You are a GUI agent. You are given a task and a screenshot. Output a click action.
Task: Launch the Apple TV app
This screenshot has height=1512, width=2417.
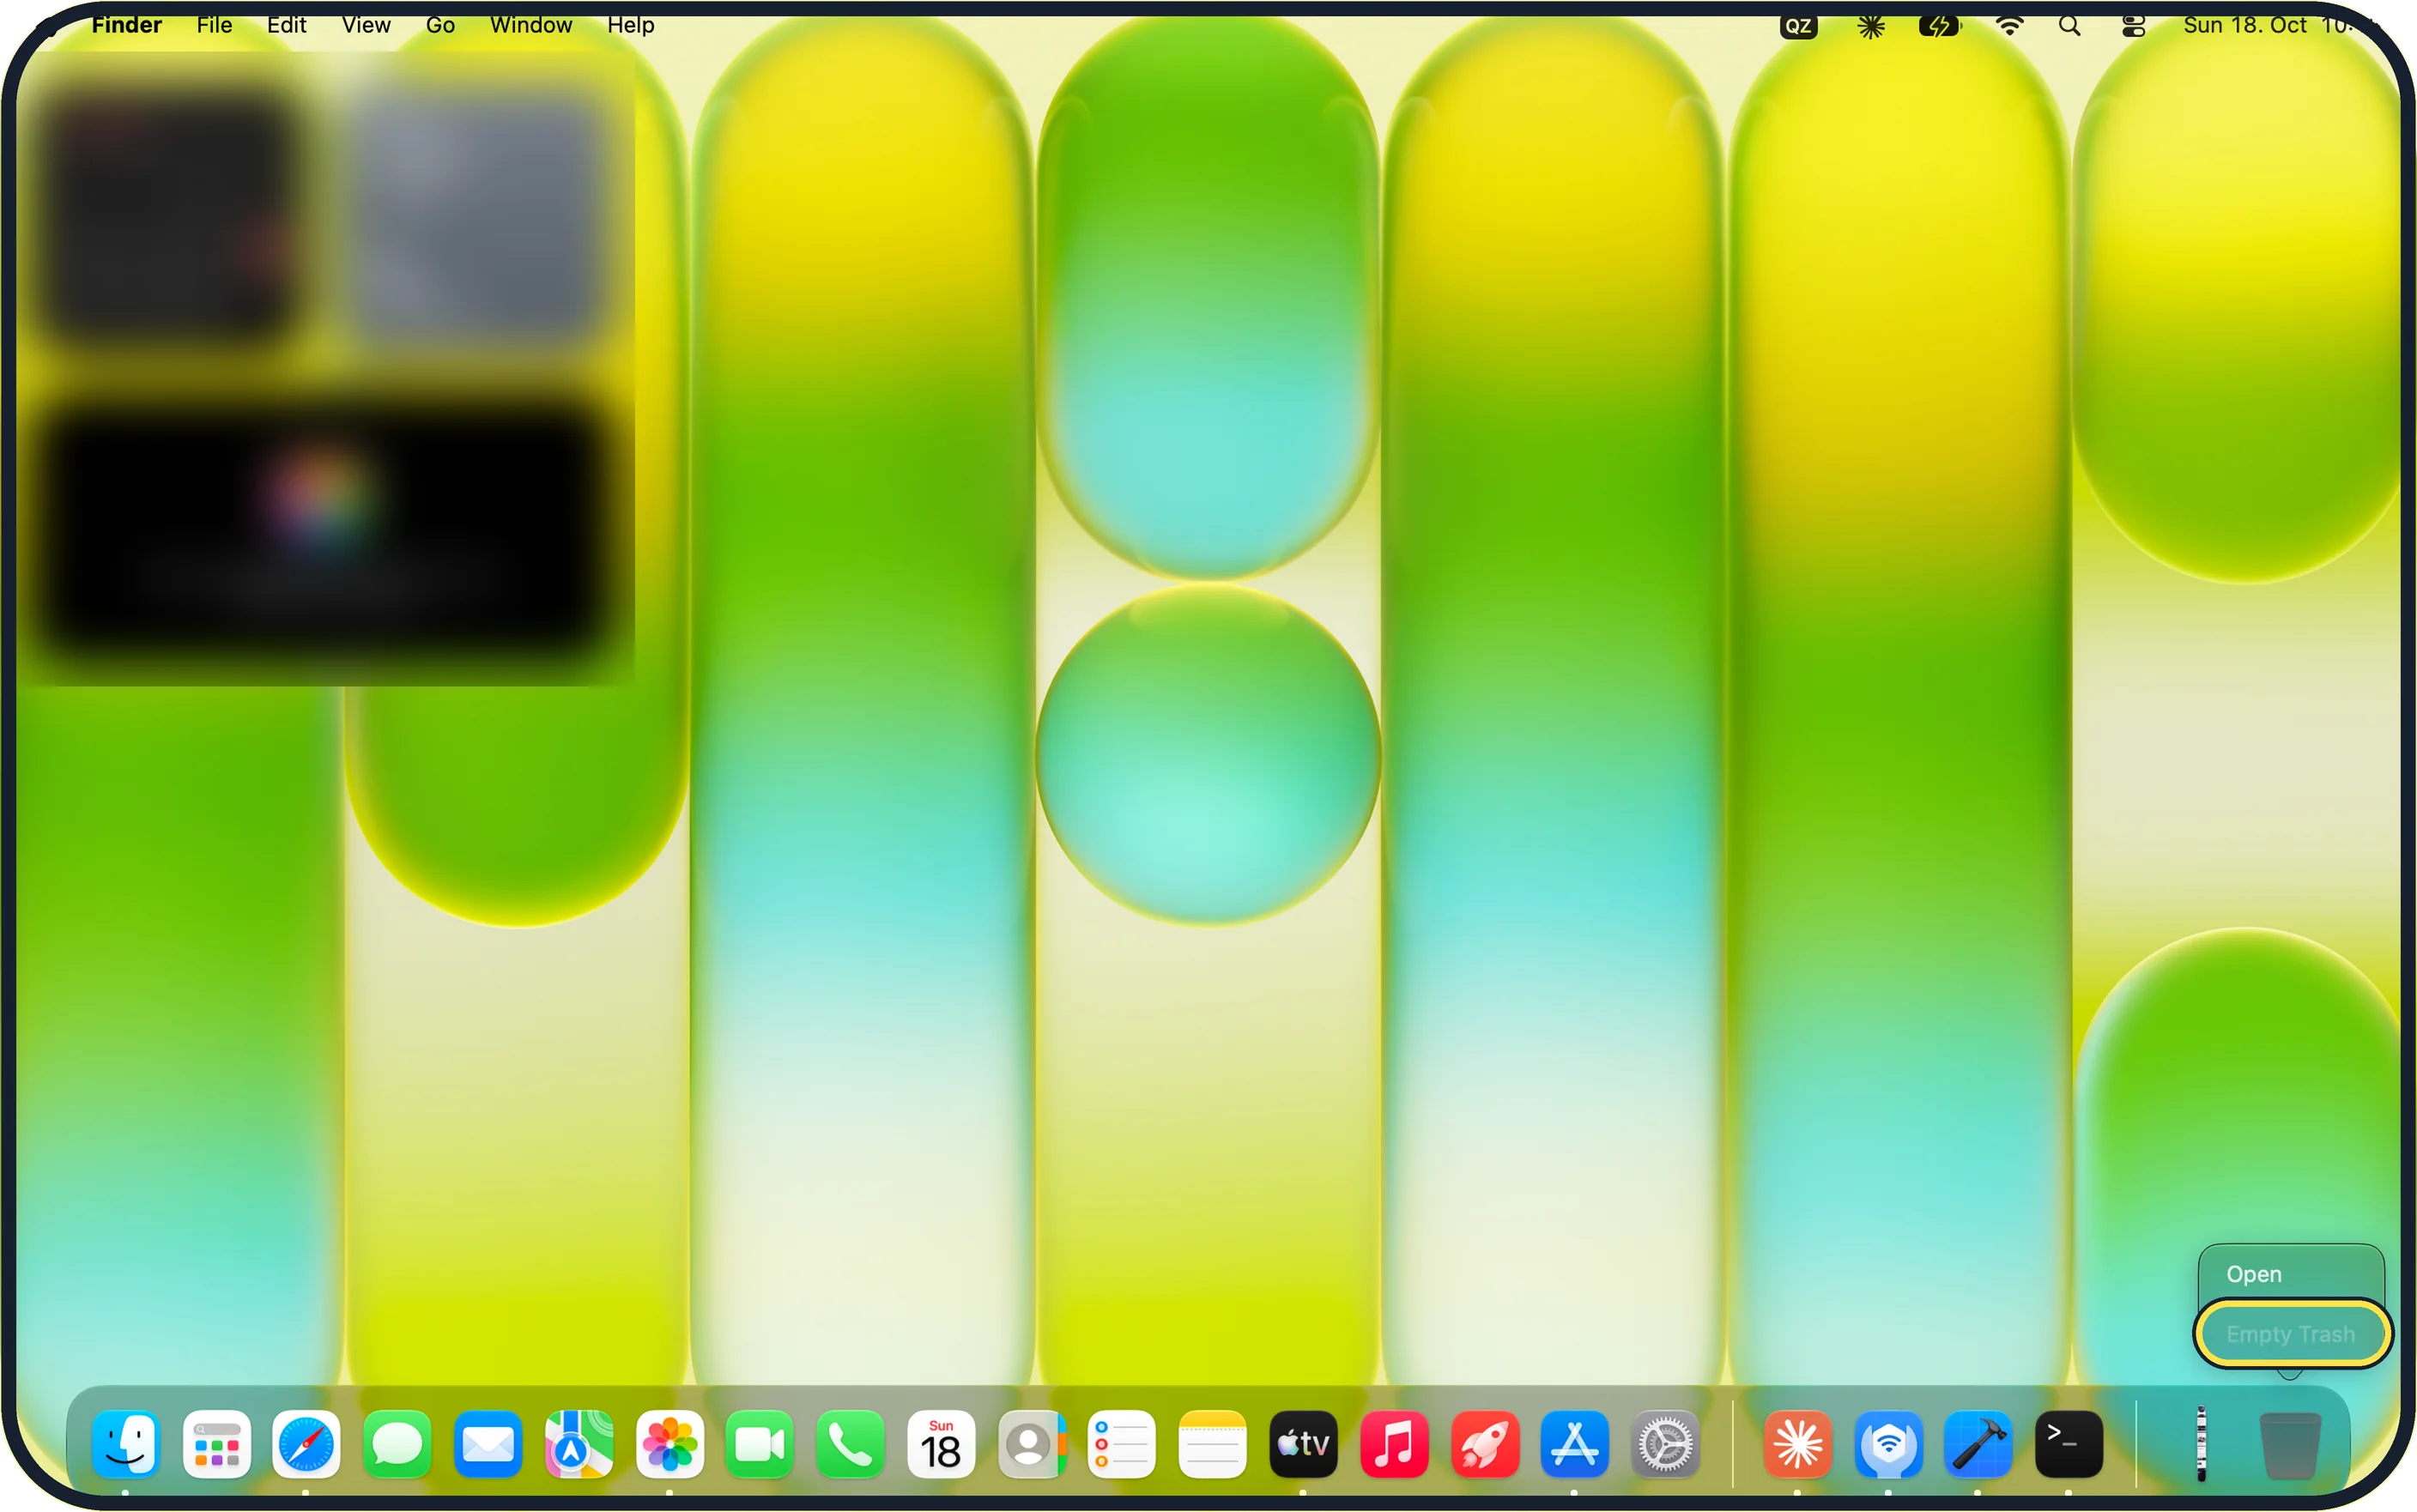coord(1303,1444)
